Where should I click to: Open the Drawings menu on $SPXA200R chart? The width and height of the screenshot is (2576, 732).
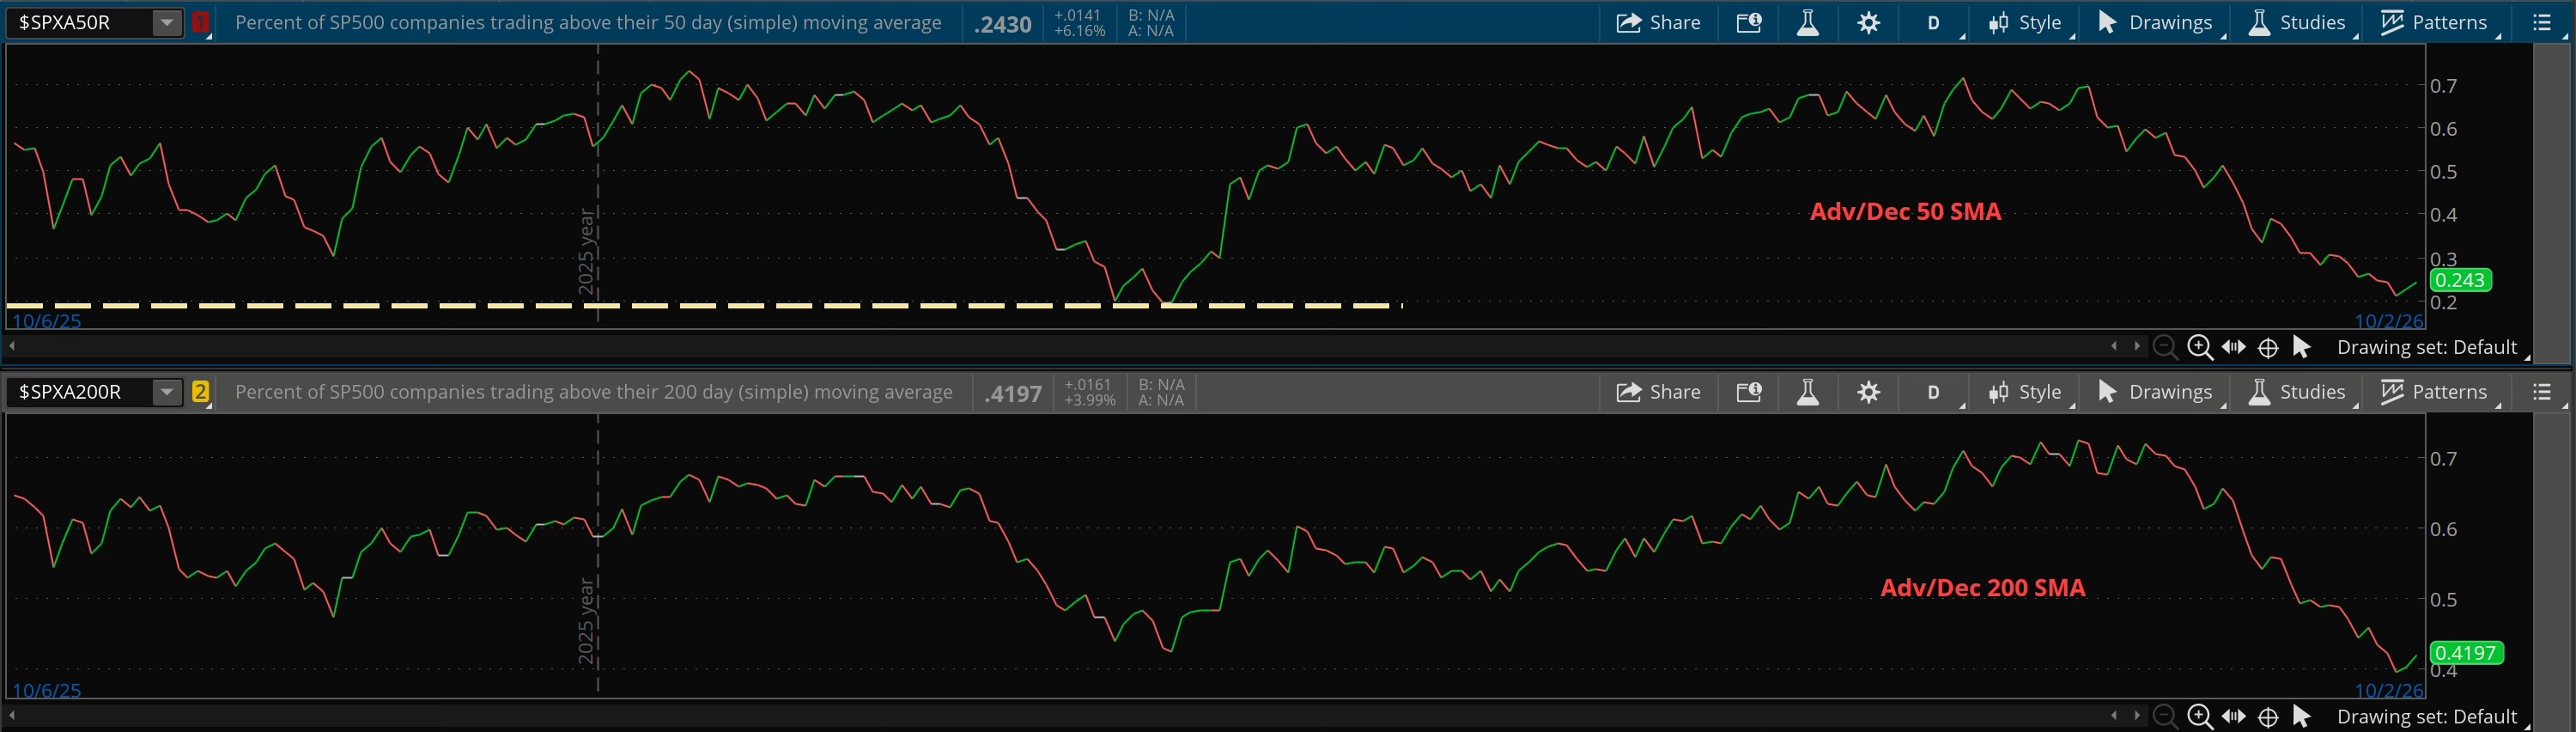click(x=2155, y=392)
